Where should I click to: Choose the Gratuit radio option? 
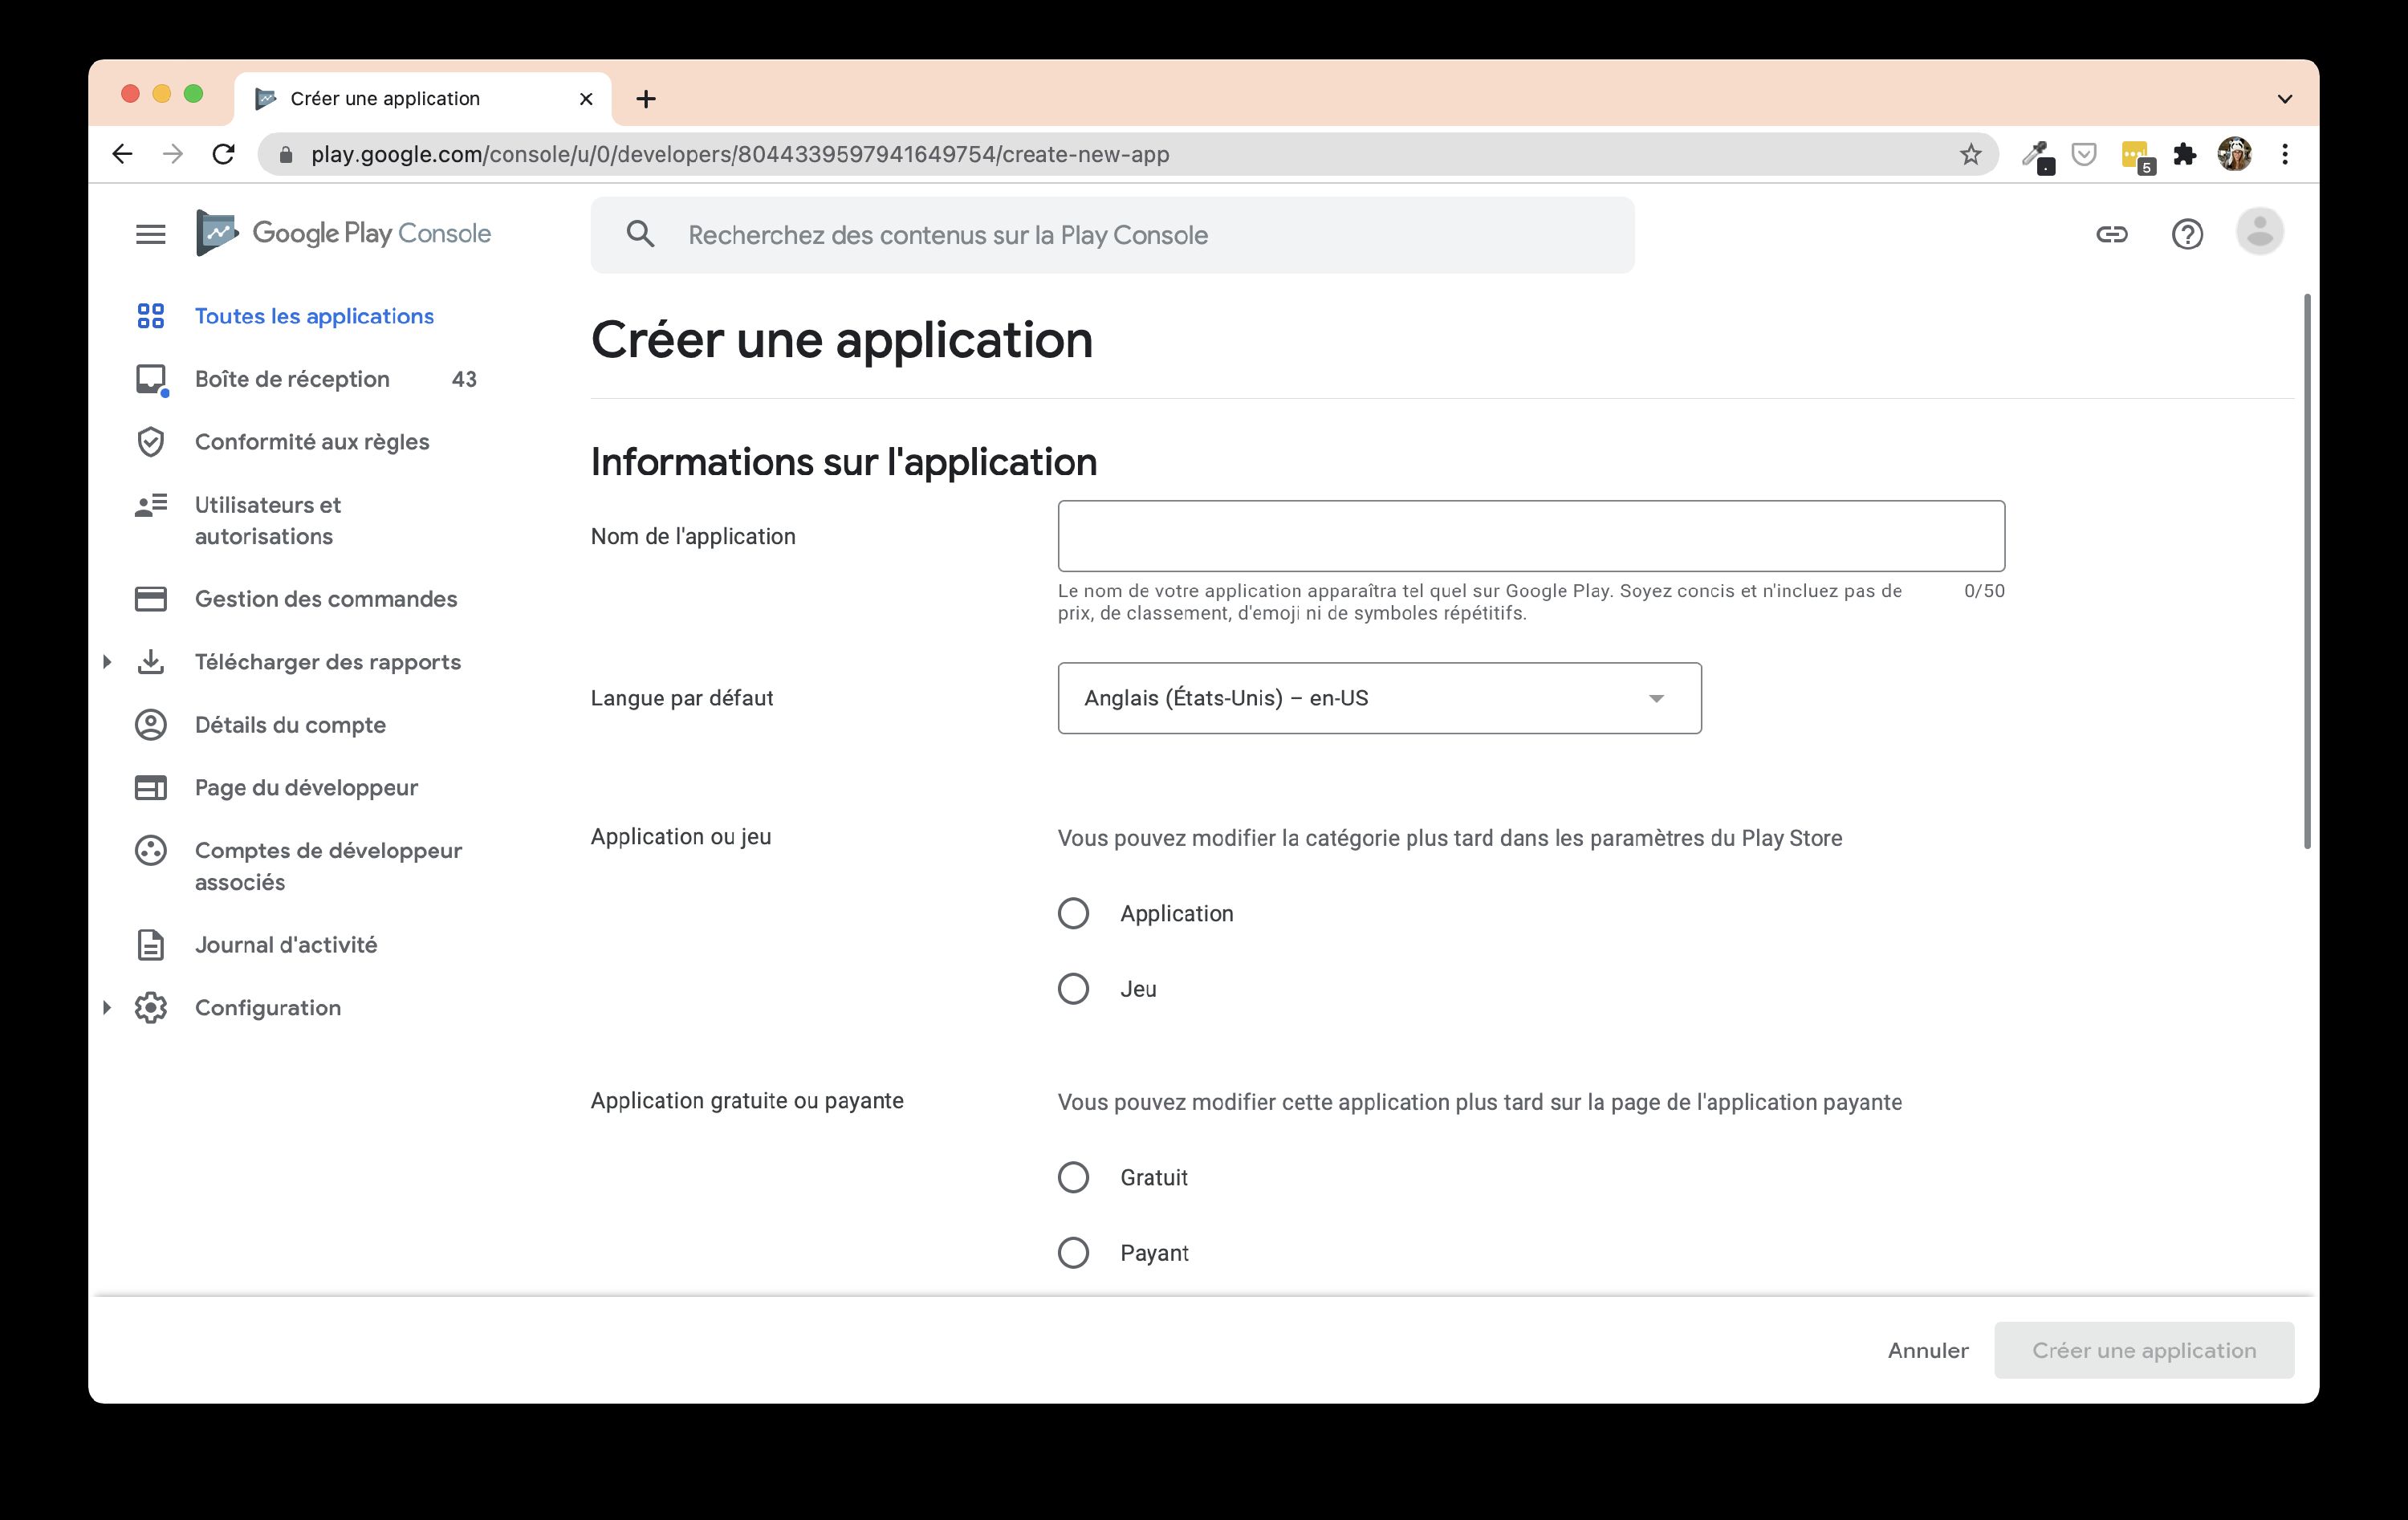click(1073, 1177)
